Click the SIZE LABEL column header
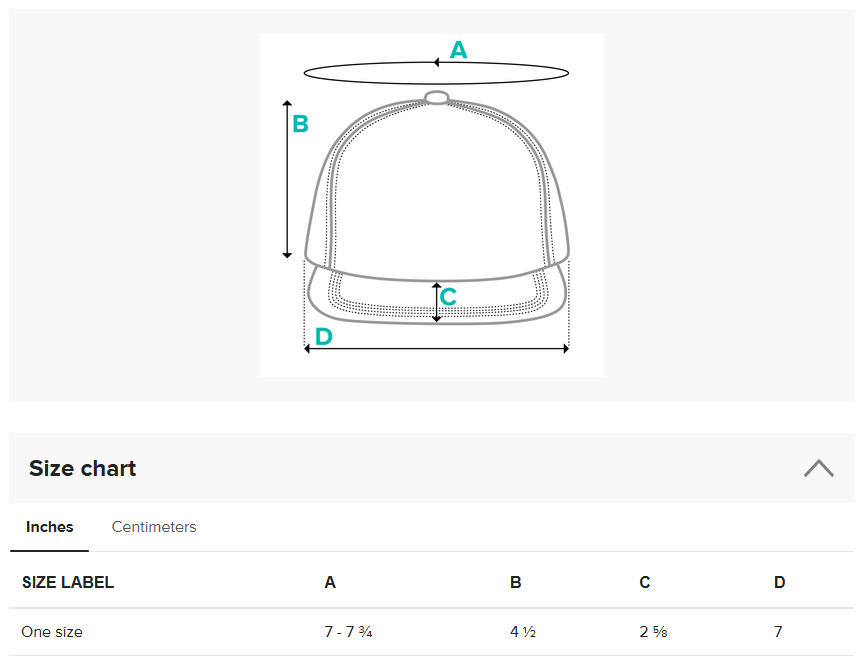The height and width of the screenshot is (672, 865). point(68,582)
